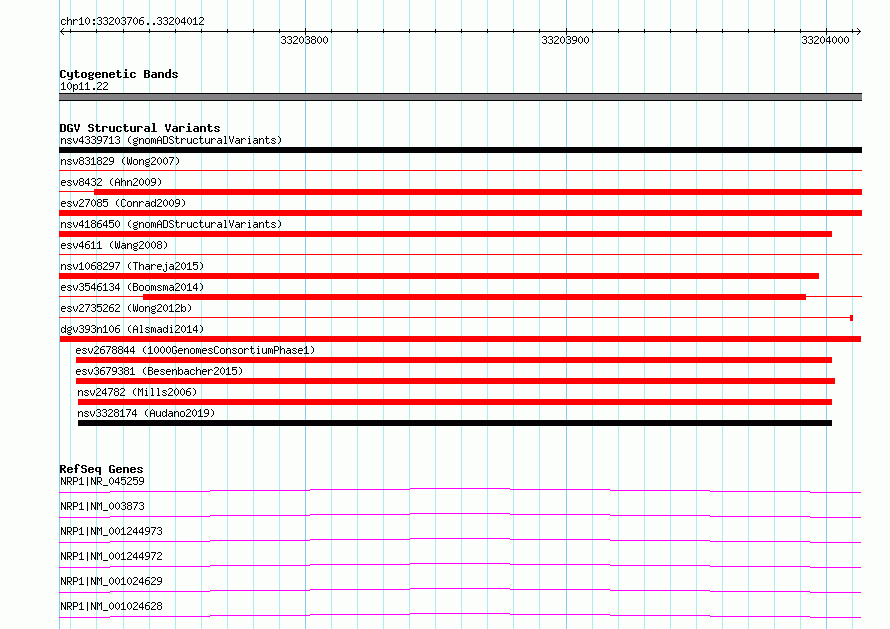Click the chr10:33203706..33204012 region label

132,21
